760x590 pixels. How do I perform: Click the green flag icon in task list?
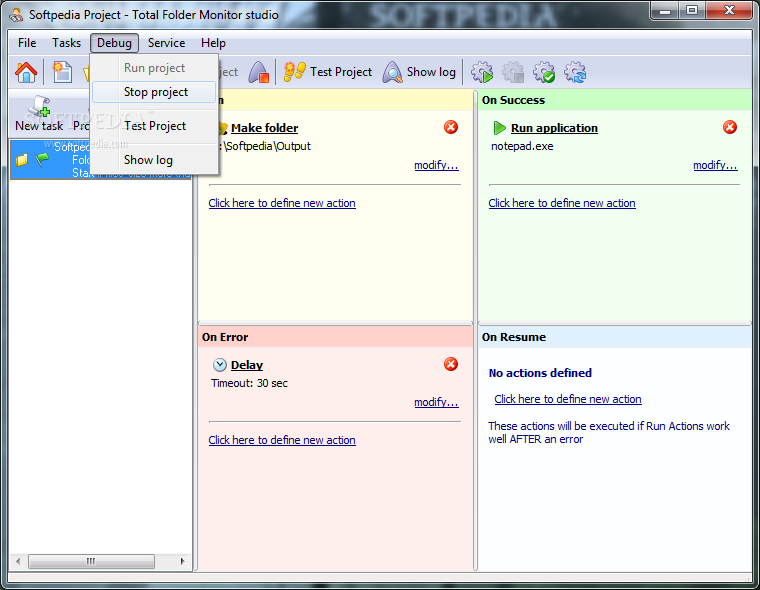click(x=43, y=159)
